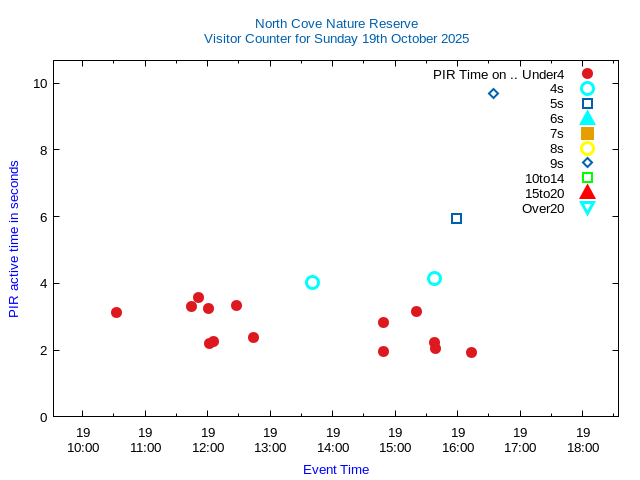Select the blue square 5s legend symbol

point(587,104)
